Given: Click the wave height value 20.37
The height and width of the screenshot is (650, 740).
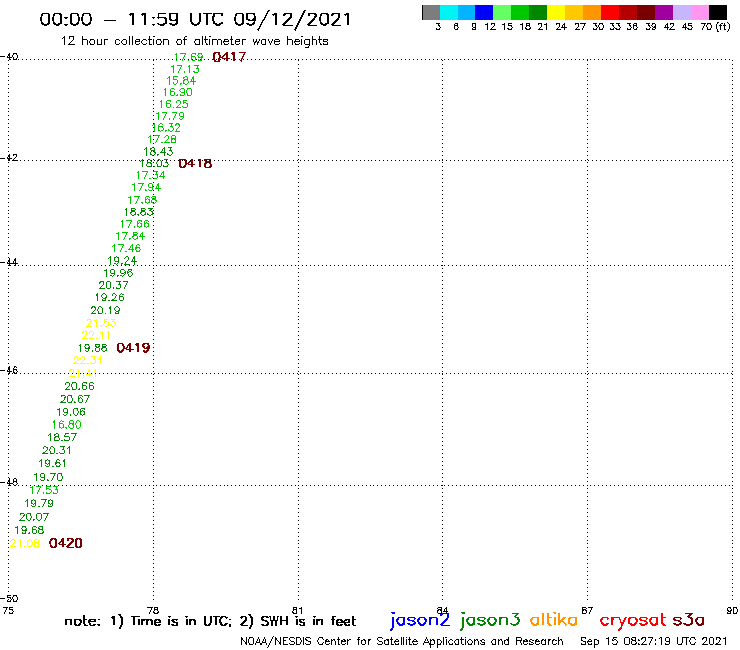Looking at the screenshot, I should (x=113, y=286).
